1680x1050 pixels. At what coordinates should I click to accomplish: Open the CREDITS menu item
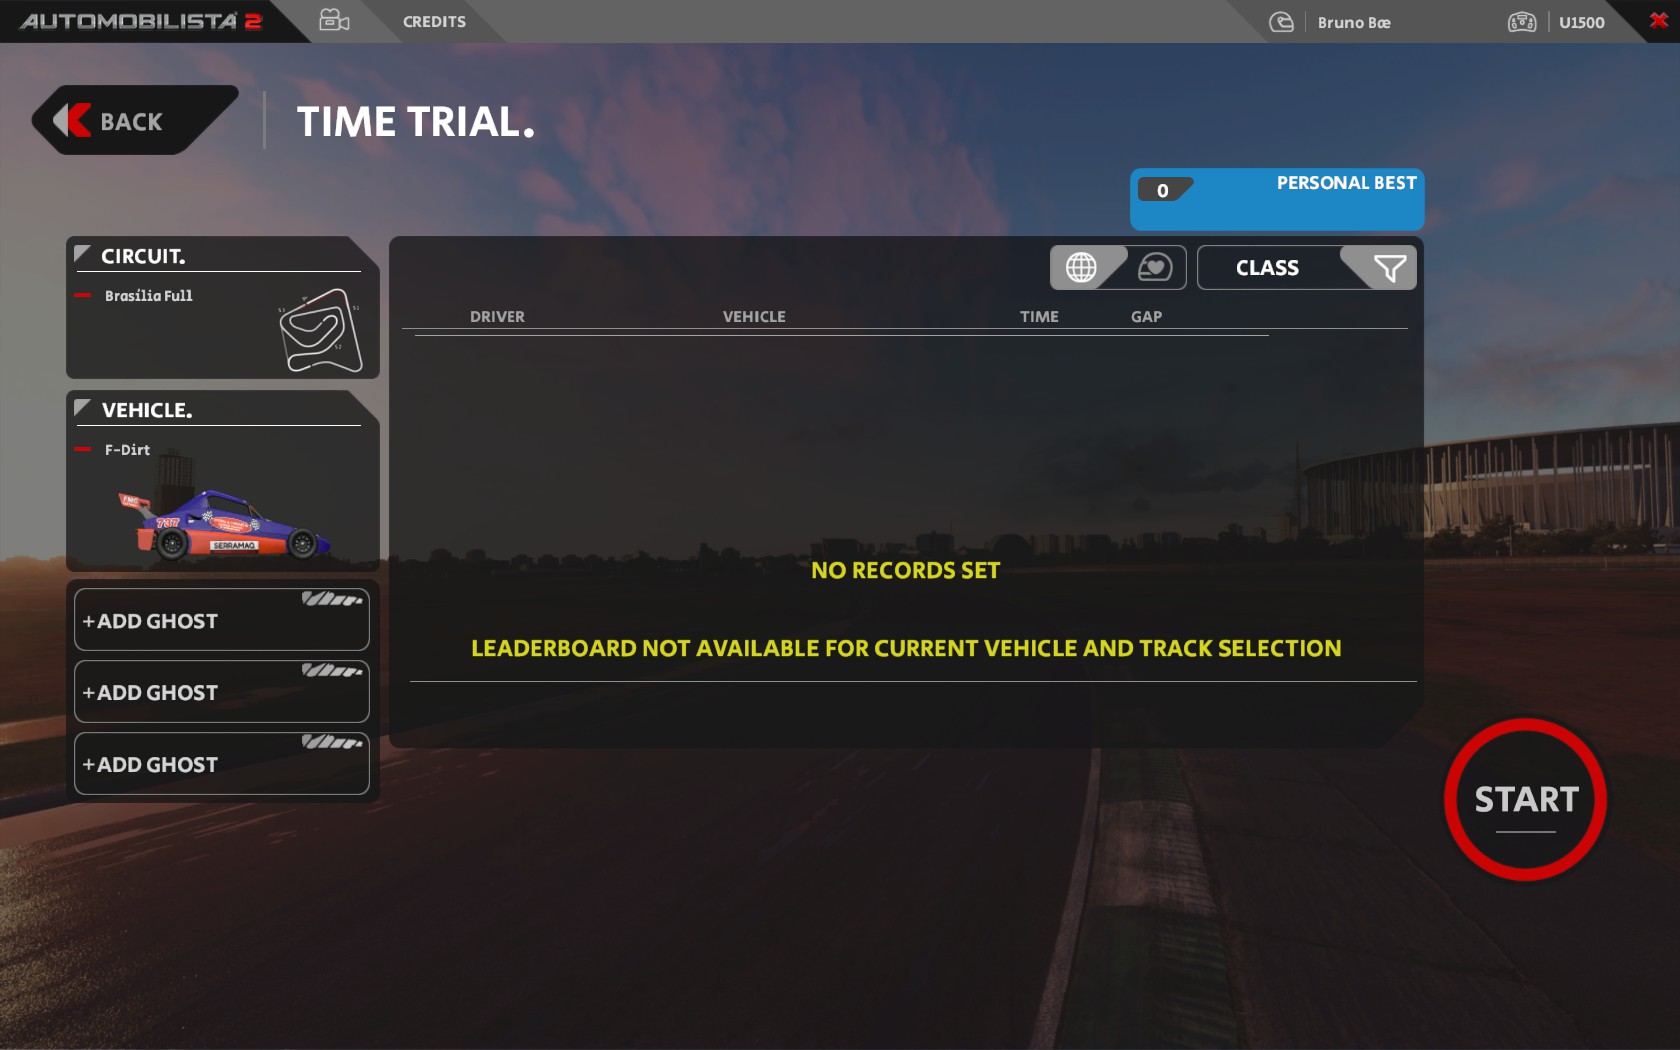pyautogui.click(x=434, y=22)
